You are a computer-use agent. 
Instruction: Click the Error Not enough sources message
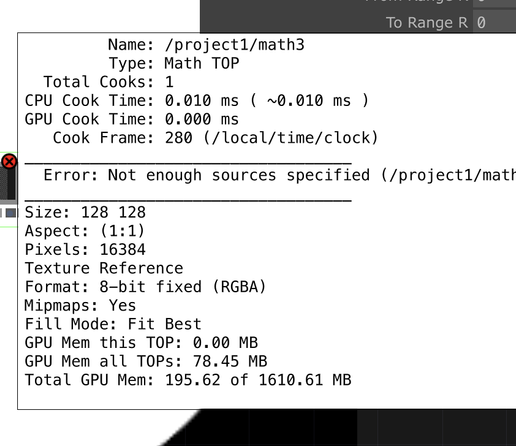tap(280, 175)
